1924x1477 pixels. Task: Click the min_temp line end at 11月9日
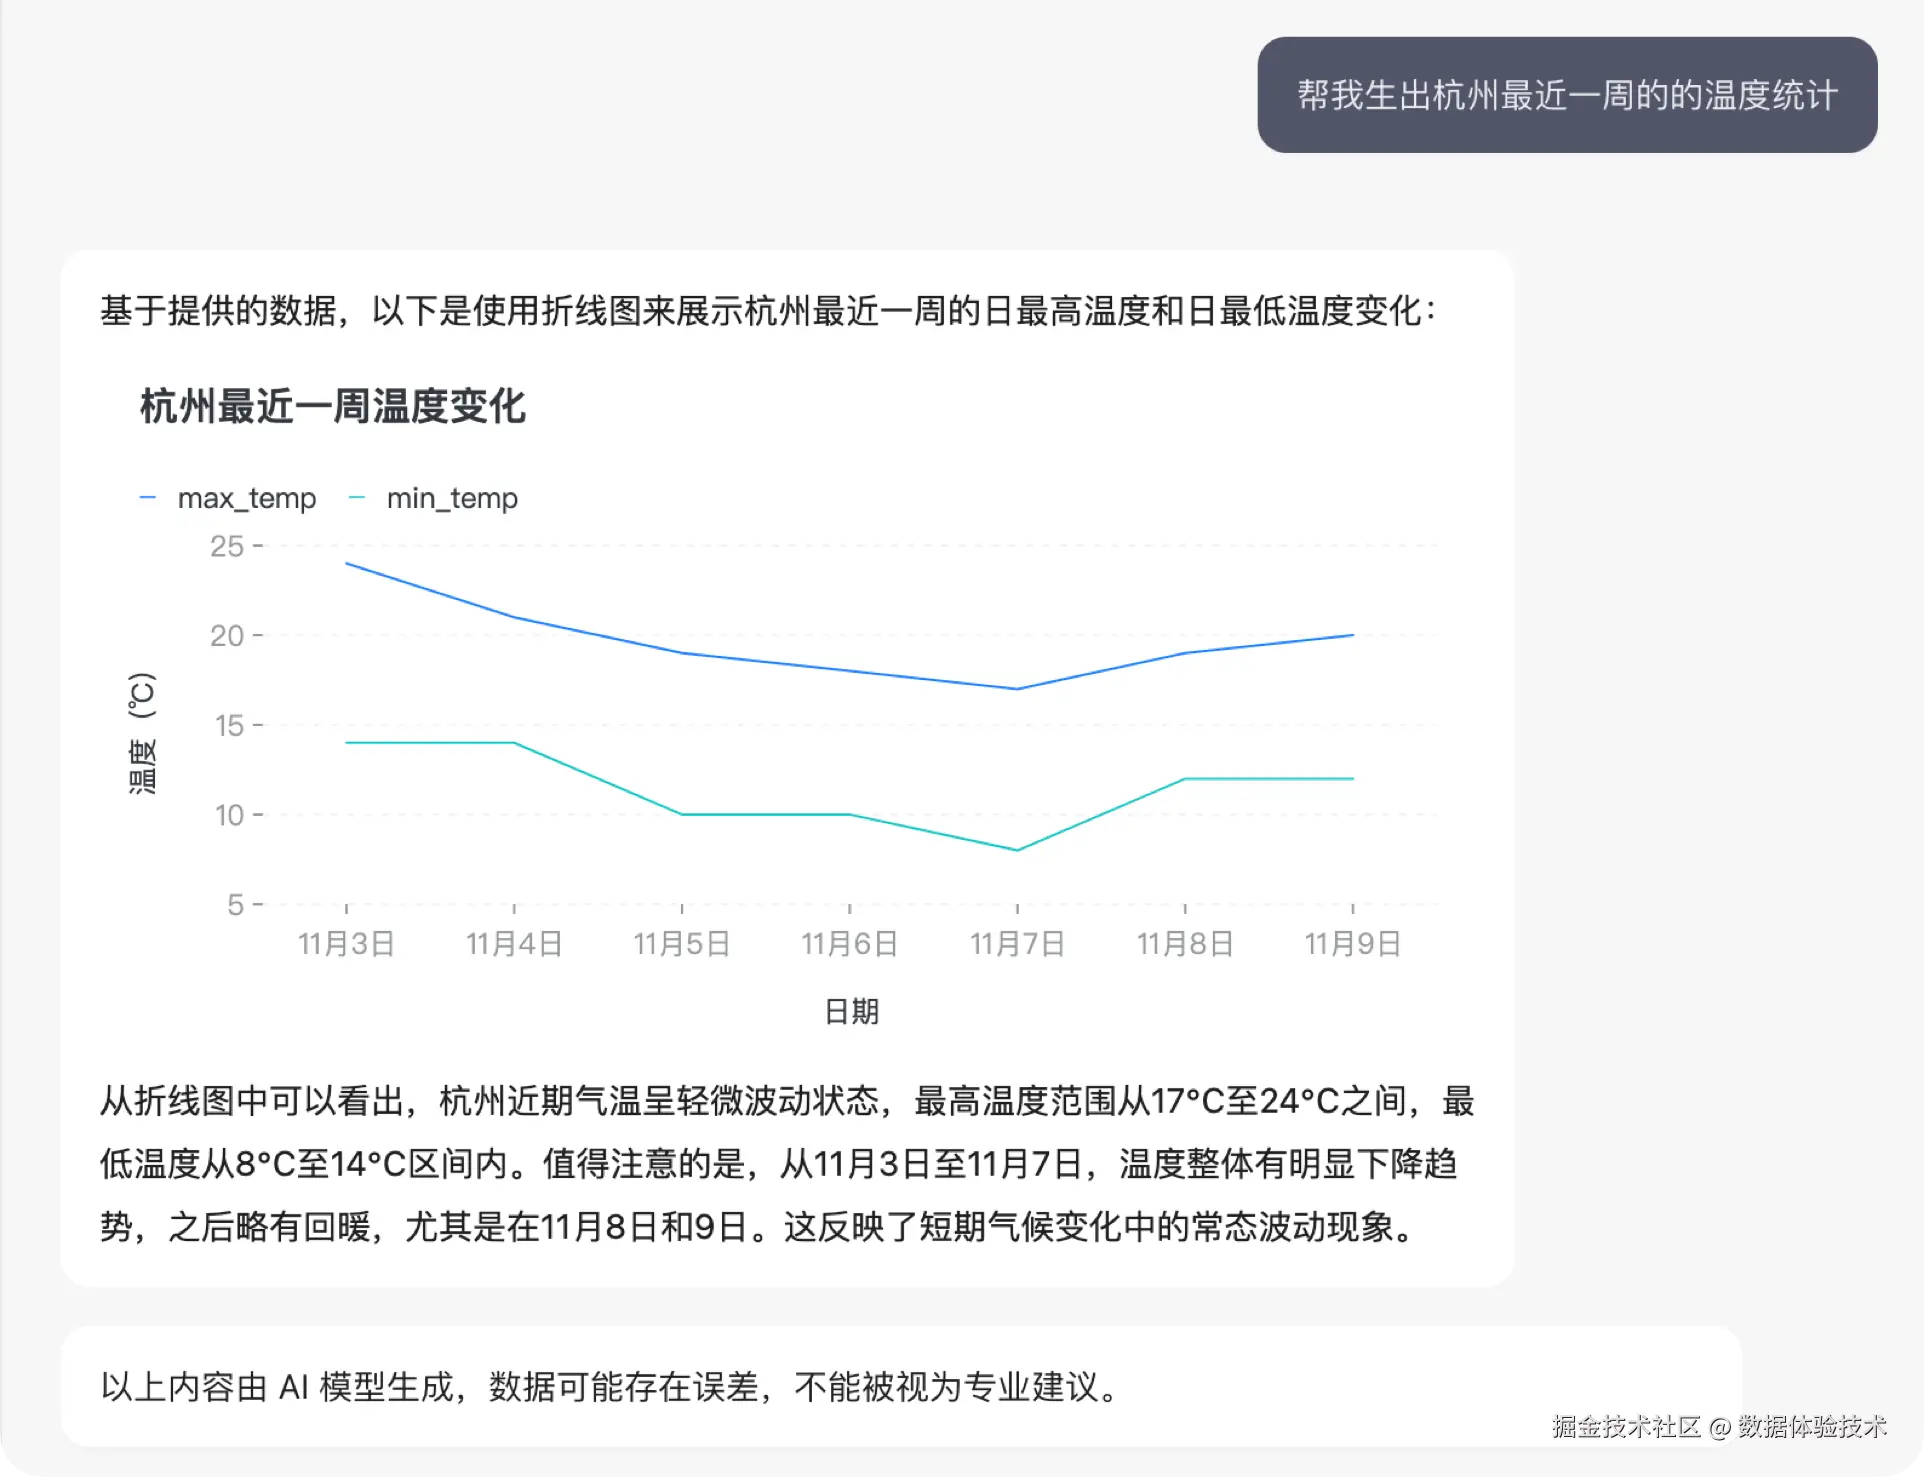coord(1352,778)
